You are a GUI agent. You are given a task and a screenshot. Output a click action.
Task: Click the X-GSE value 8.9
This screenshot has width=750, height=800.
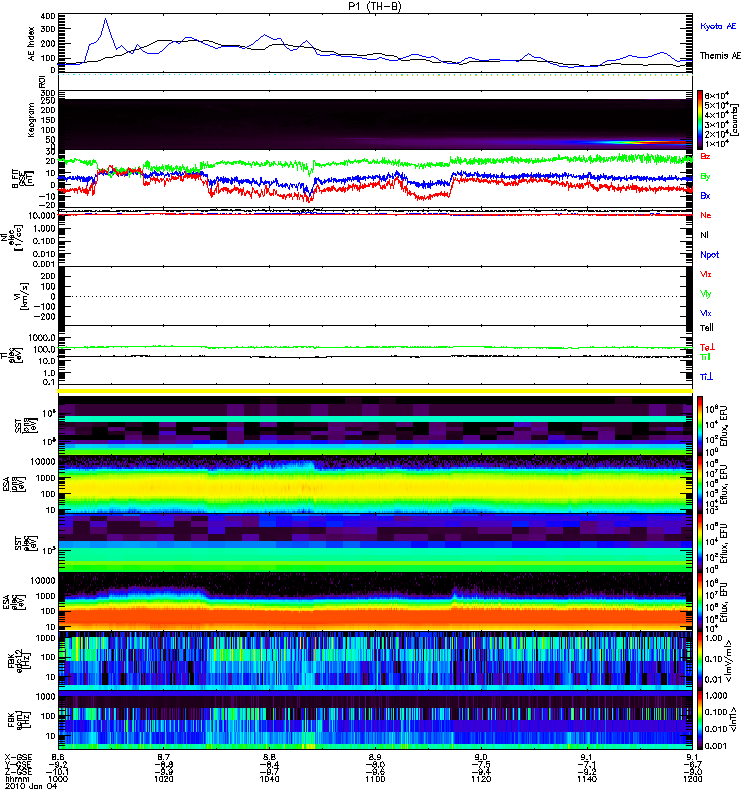[375, 757]
